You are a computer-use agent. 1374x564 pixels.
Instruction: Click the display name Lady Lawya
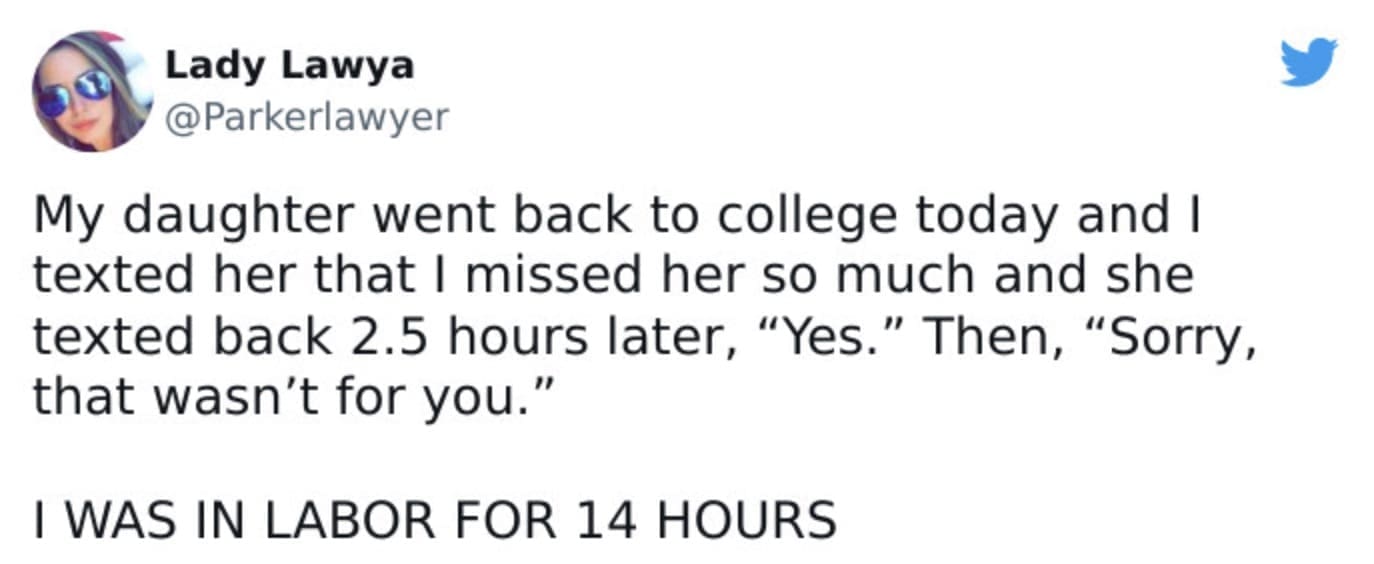tap(288, 66)
